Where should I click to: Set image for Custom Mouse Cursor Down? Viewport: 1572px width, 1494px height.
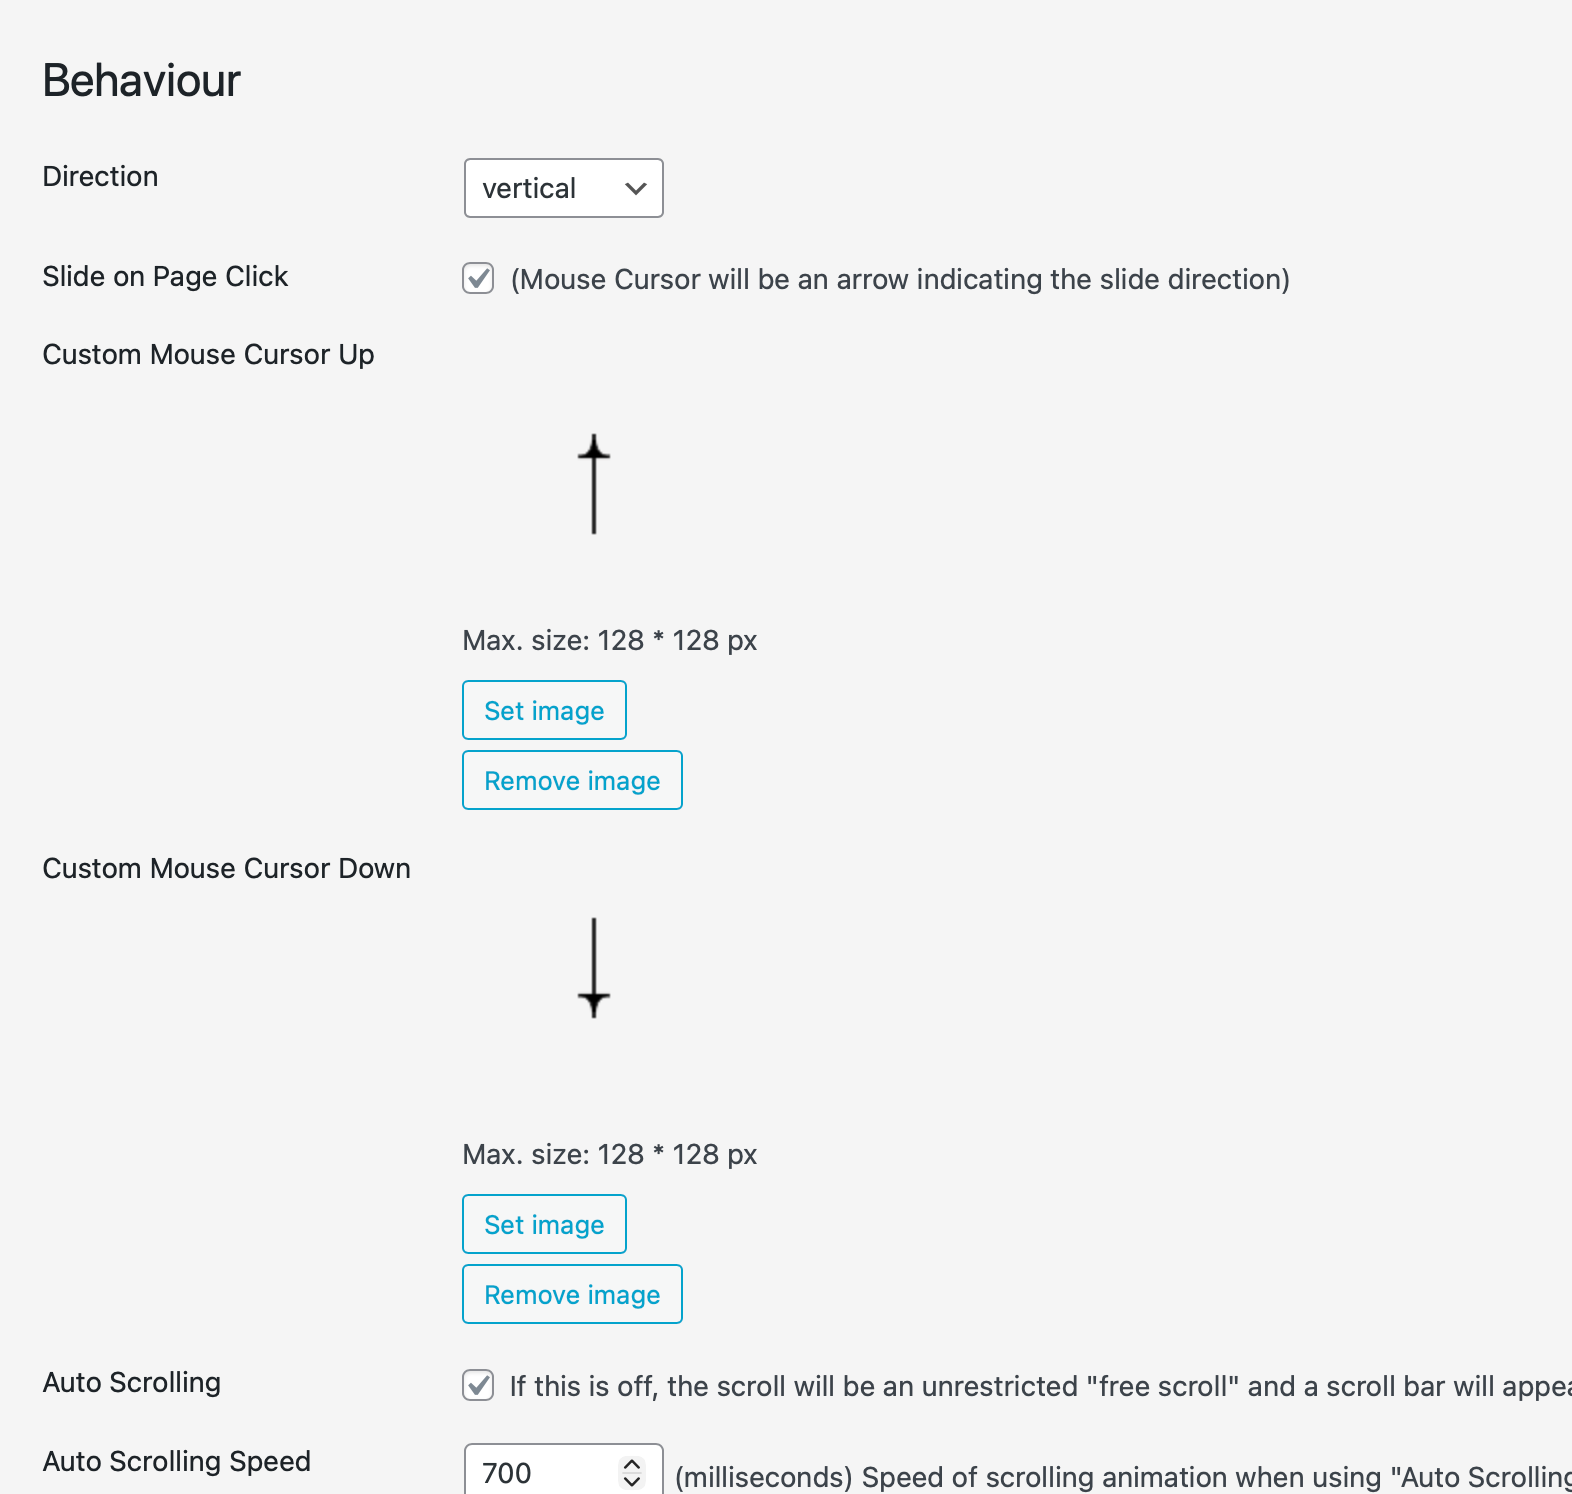click(544, 1224)
